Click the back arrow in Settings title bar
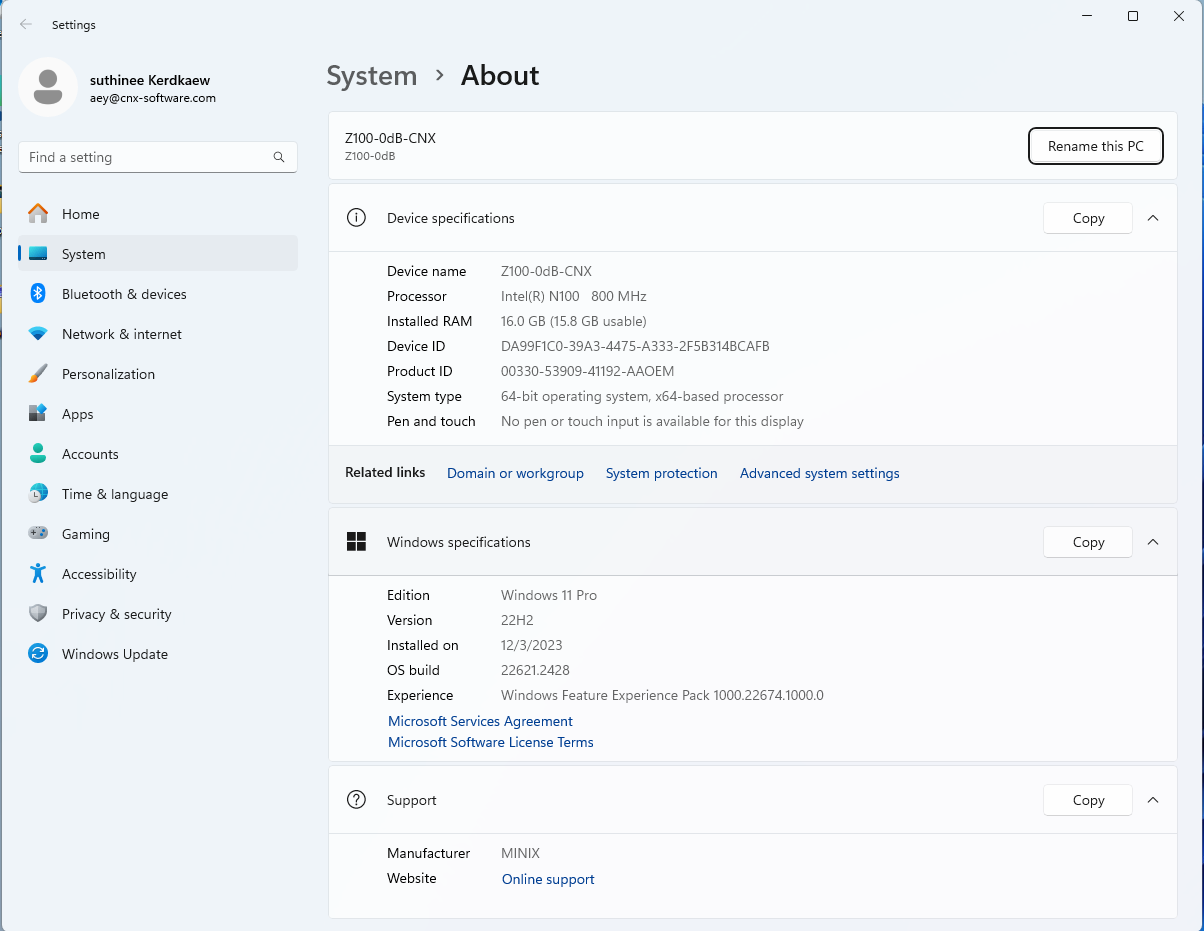Image resolution: width=1204 pixels, height=931 pixels. (26, 24)
